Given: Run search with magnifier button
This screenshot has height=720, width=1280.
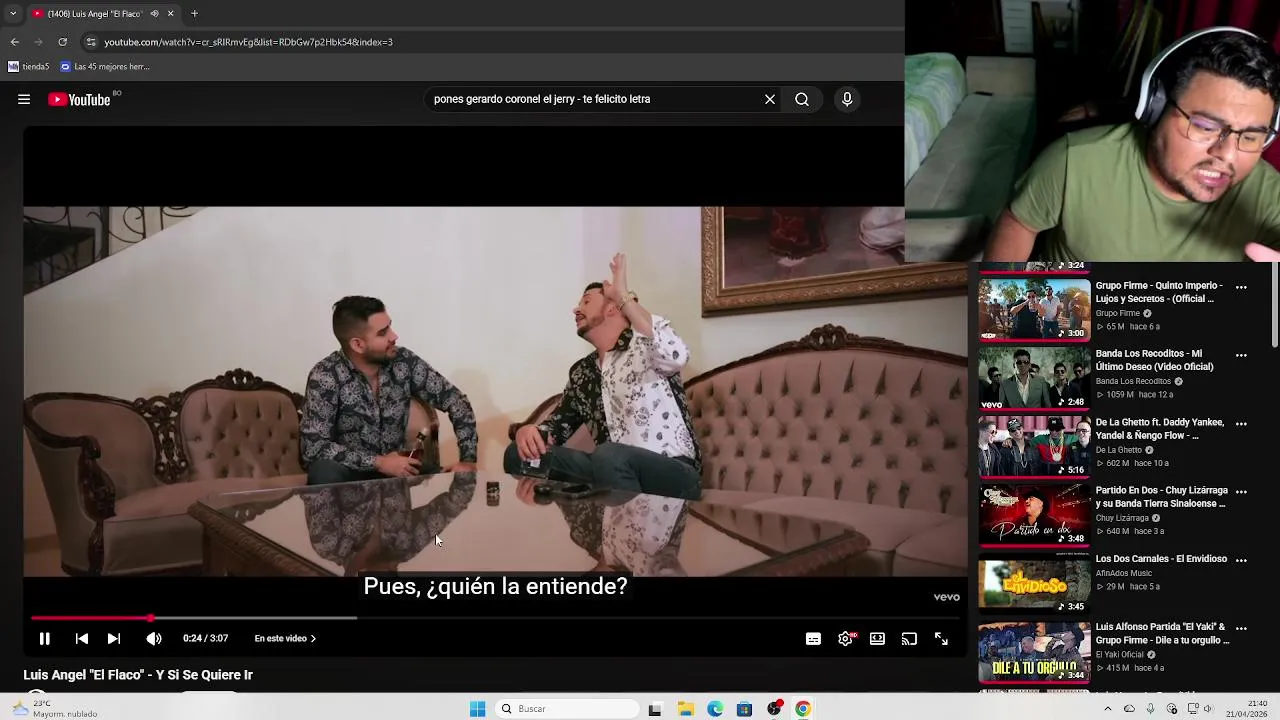Looking at the screenshot, I should [x=802, y=99].
